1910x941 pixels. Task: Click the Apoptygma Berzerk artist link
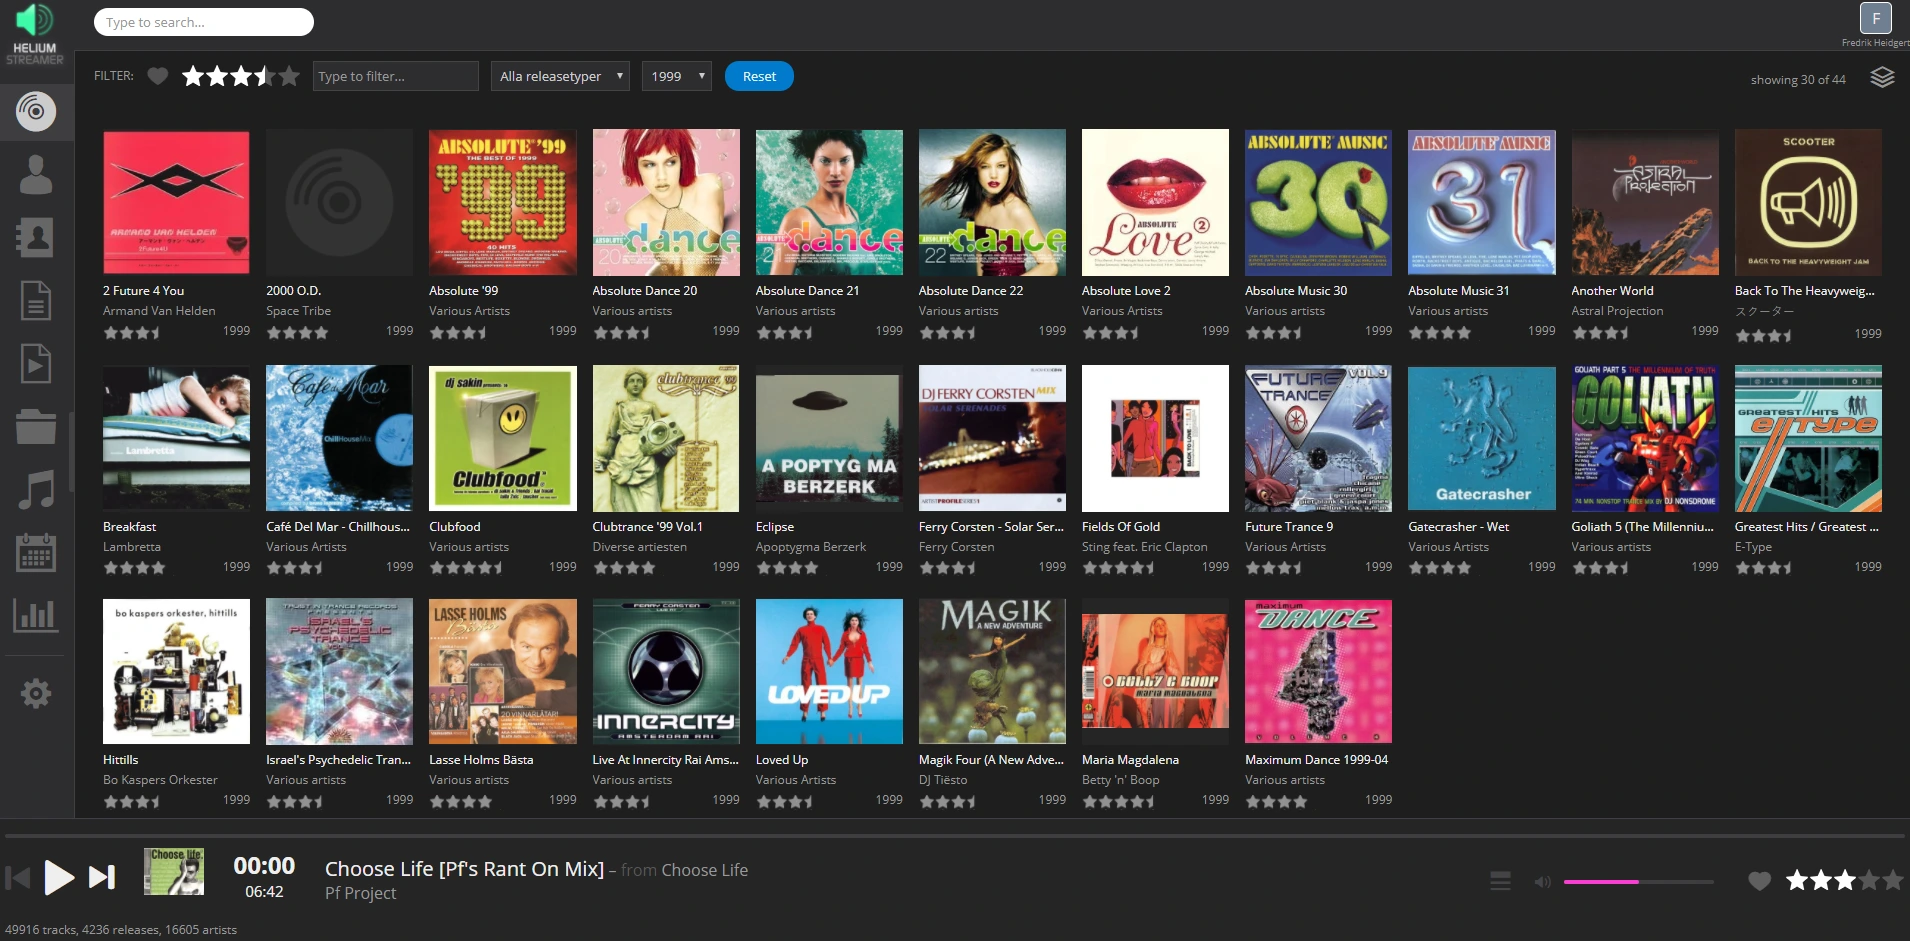[x=811, y=547]
